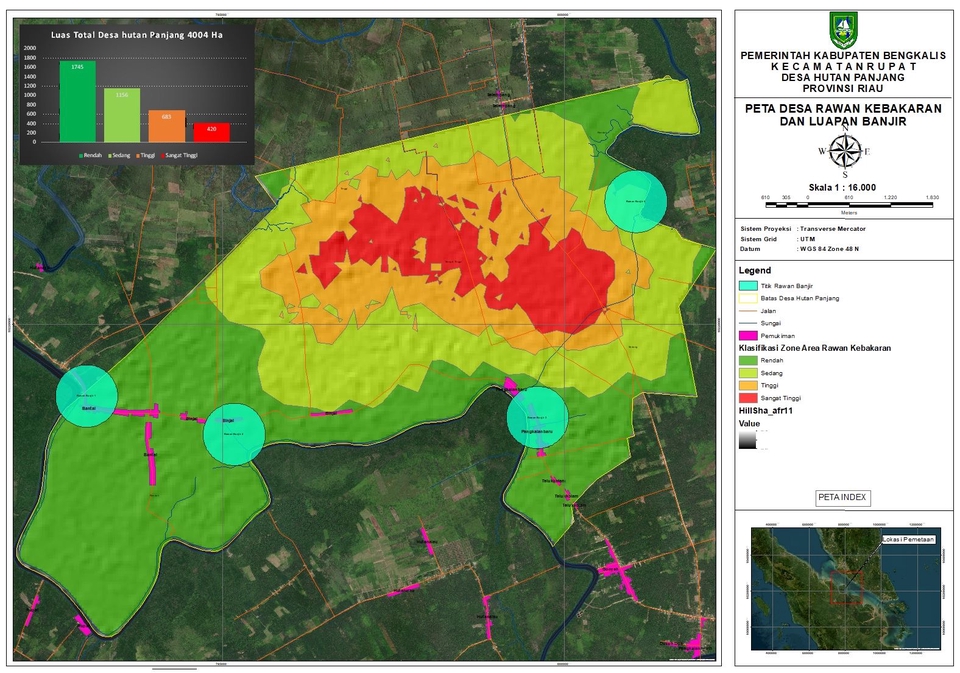Click the Sangat Tinggi red swatch in Legend panel
Viewport: 960px width, 673px height.
[748, 398]
